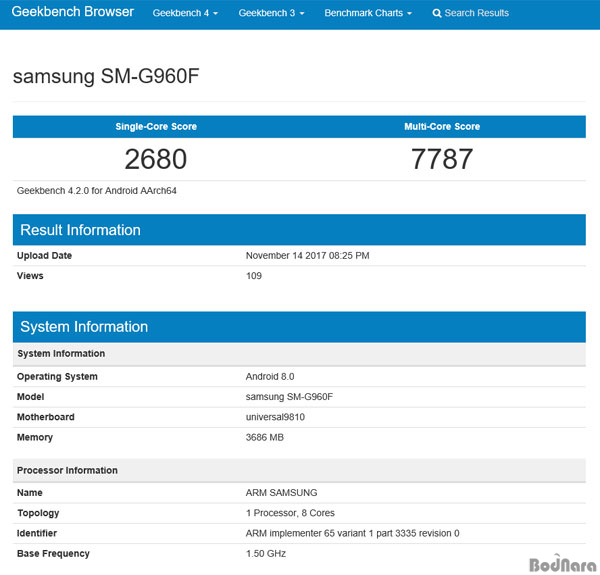600x575 pixels.
Task: Click the Processor Information subheader
Action: point(299,470)
